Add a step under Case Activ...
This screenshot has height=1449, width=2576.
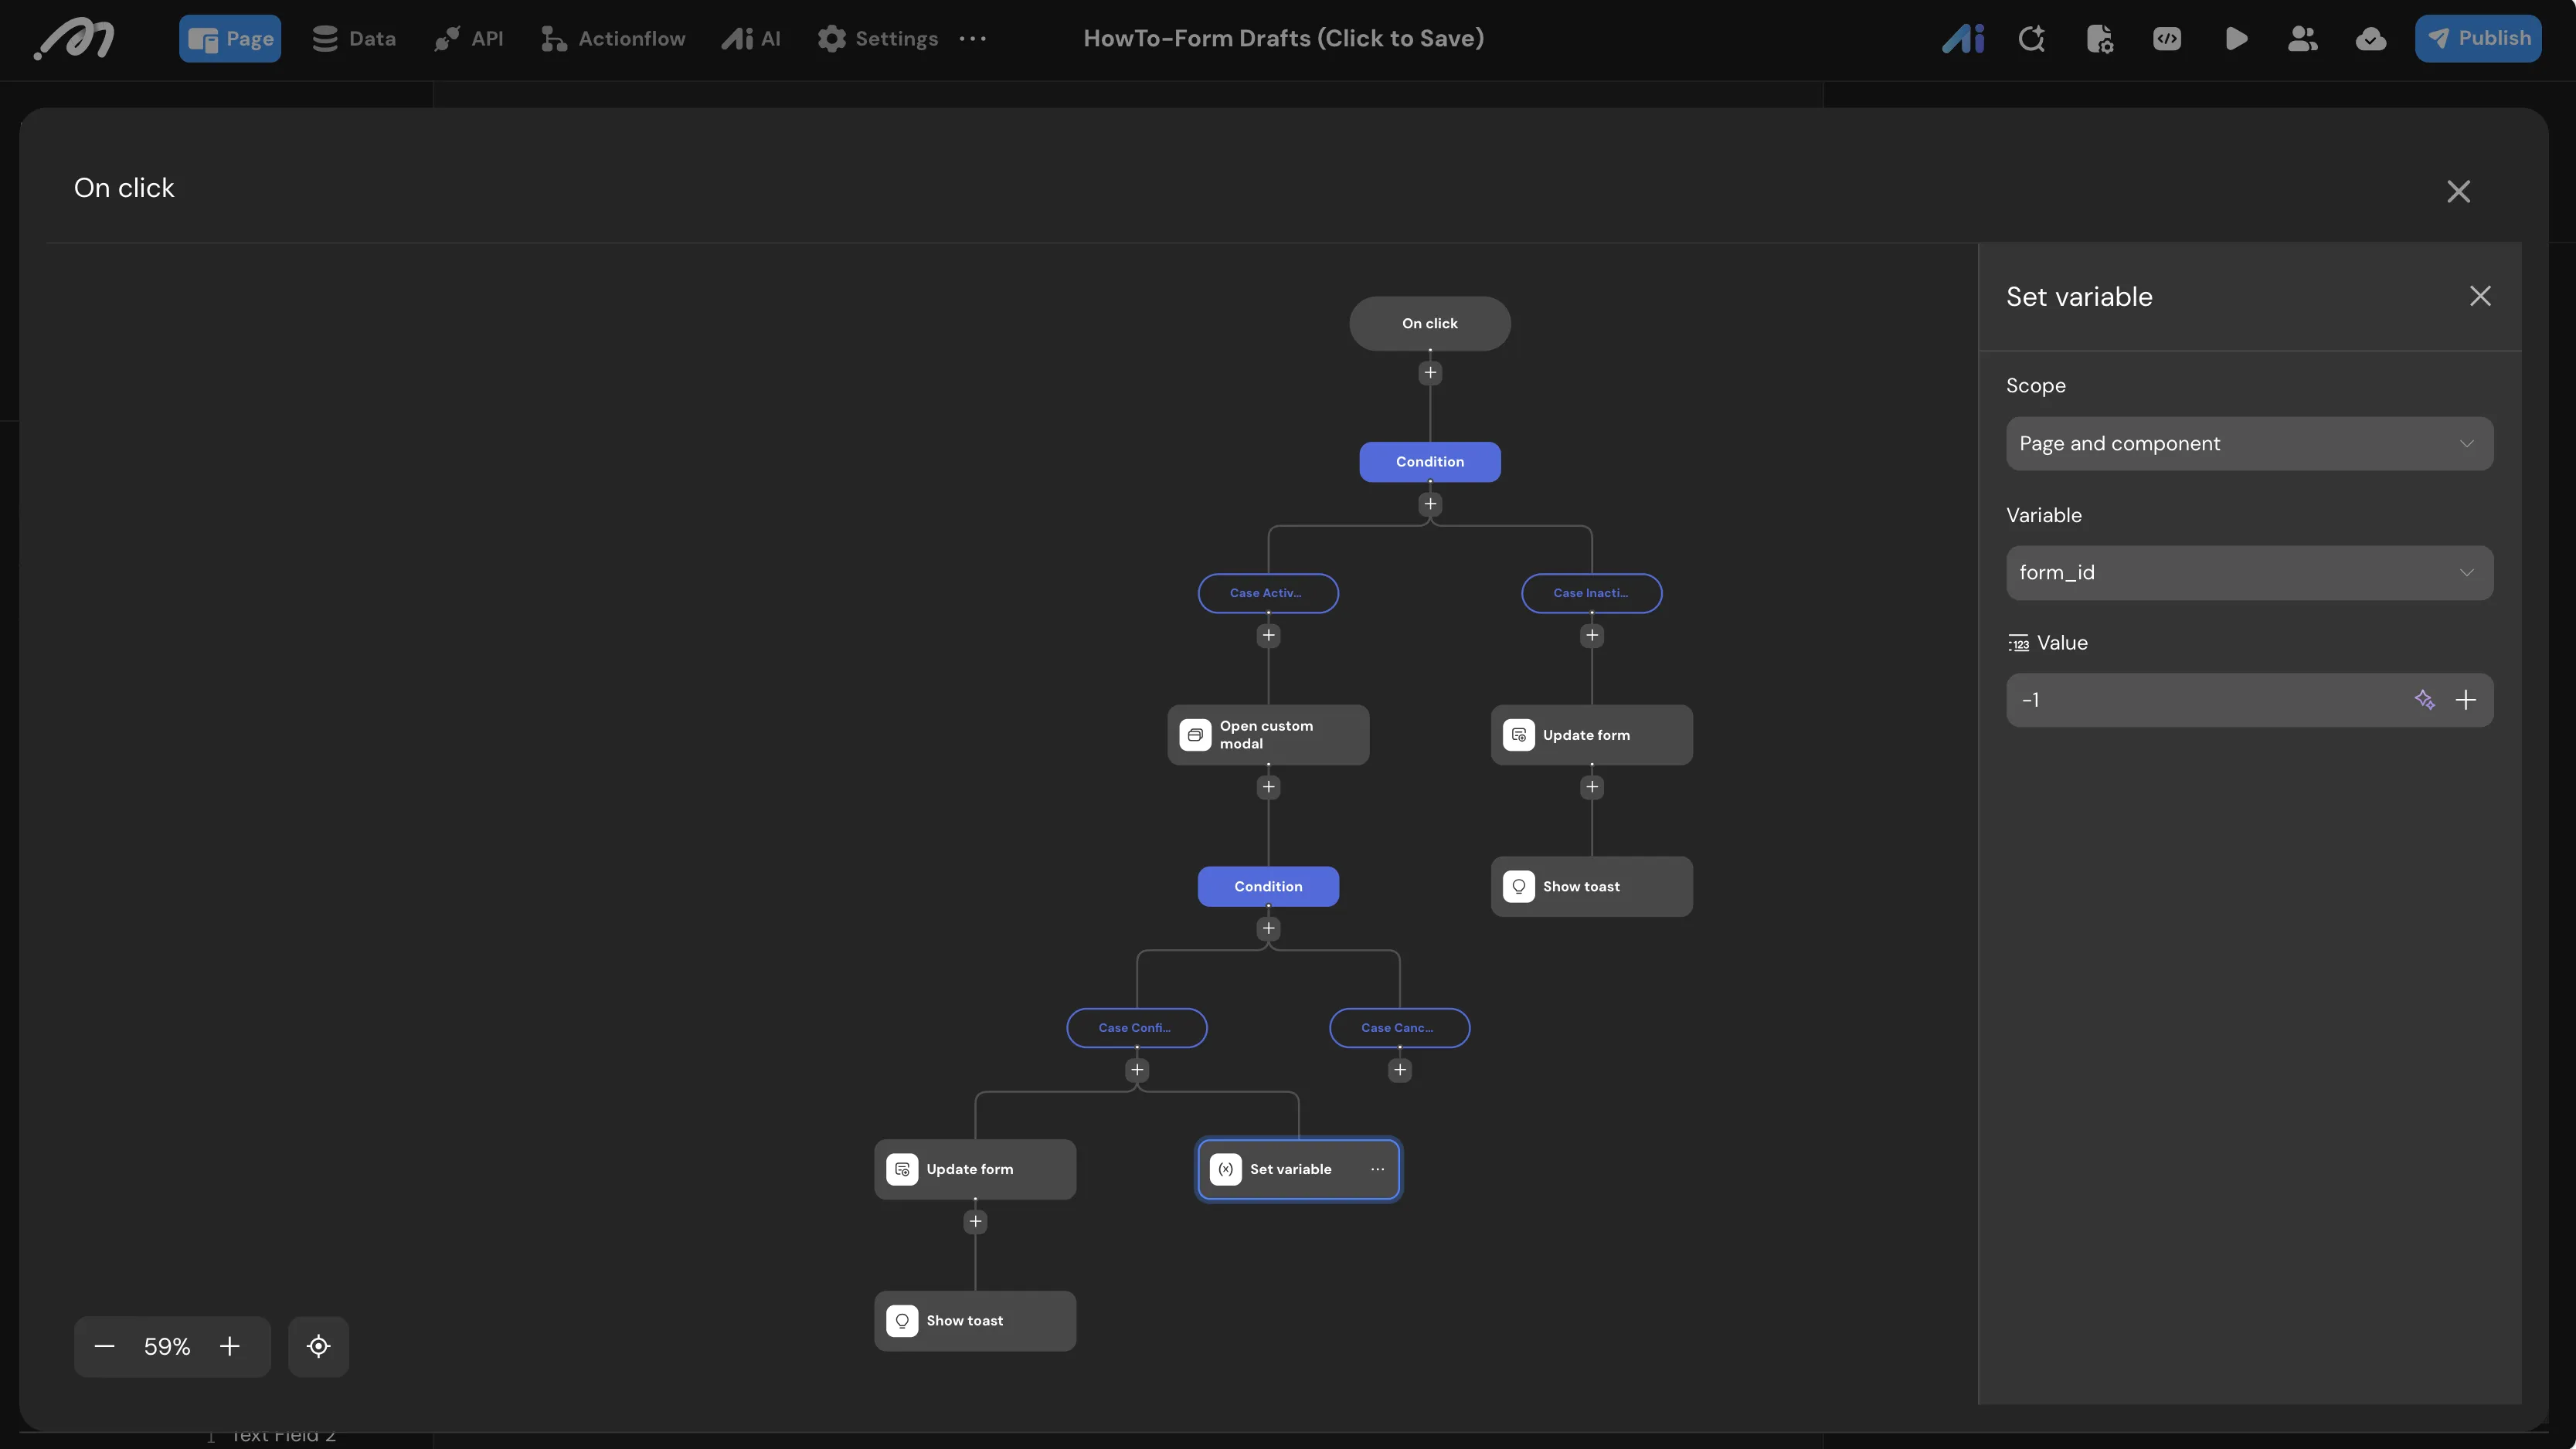pyautogui.click(x=1268, y=635)
